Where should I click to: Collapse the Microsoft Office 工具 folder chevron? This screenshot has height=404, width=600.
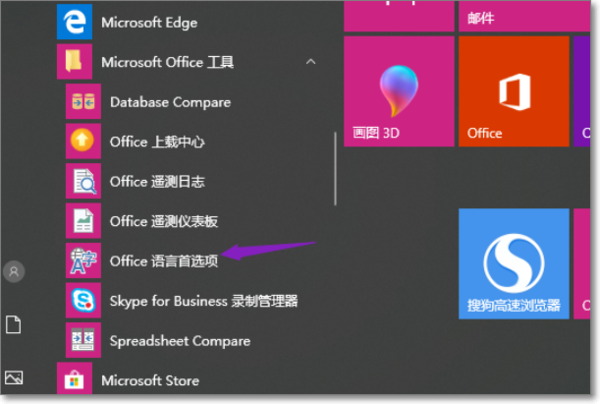311,62
